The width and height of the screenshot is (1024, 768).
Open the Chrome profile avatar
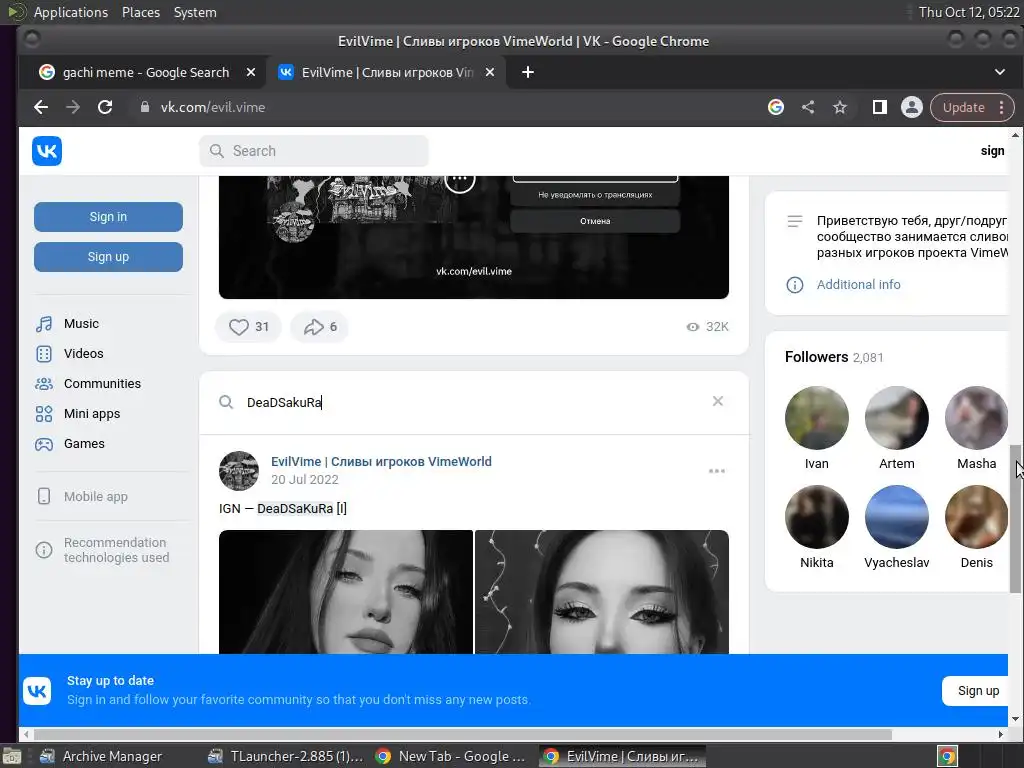tap(912, 107)
